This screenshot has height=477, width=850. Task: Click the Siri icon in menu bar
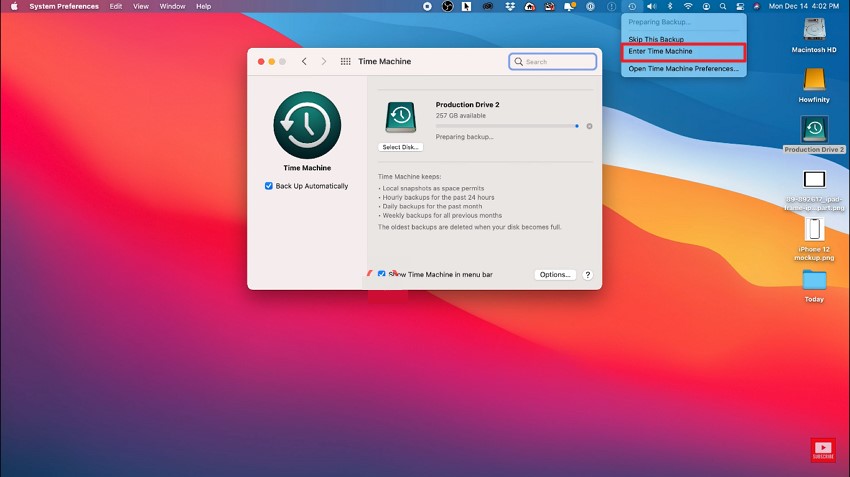click(757, 7)
